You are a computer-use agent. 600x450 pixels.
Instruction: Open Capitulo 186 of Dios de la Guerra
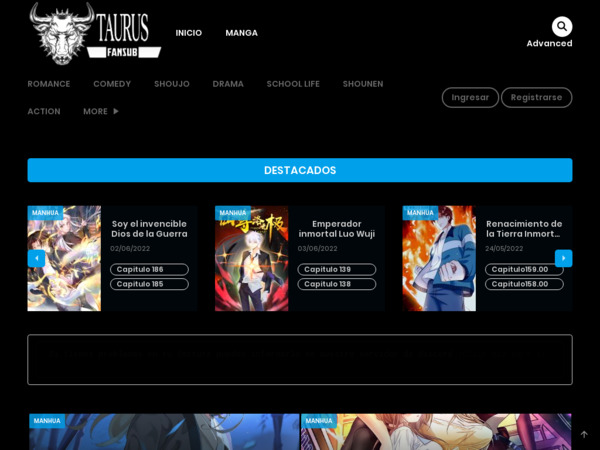click(149, 269)
